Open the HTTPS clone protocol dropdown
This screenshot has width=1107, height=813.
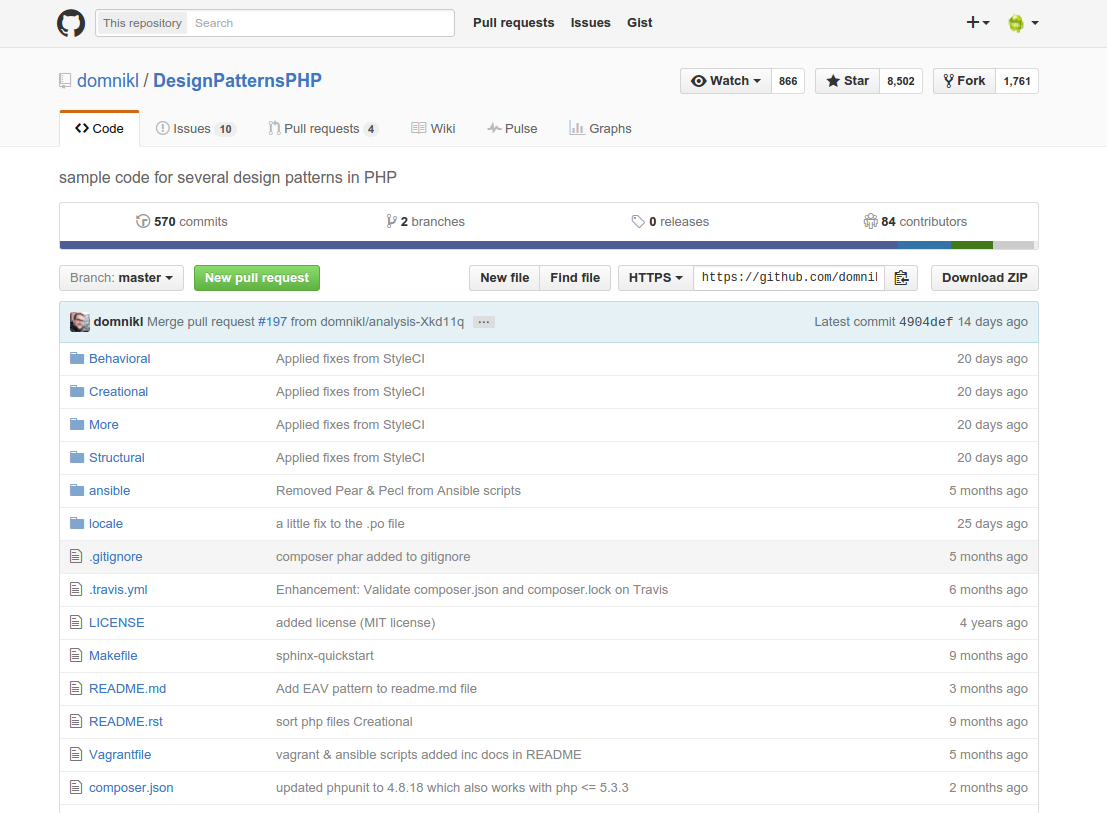point(656,278)
